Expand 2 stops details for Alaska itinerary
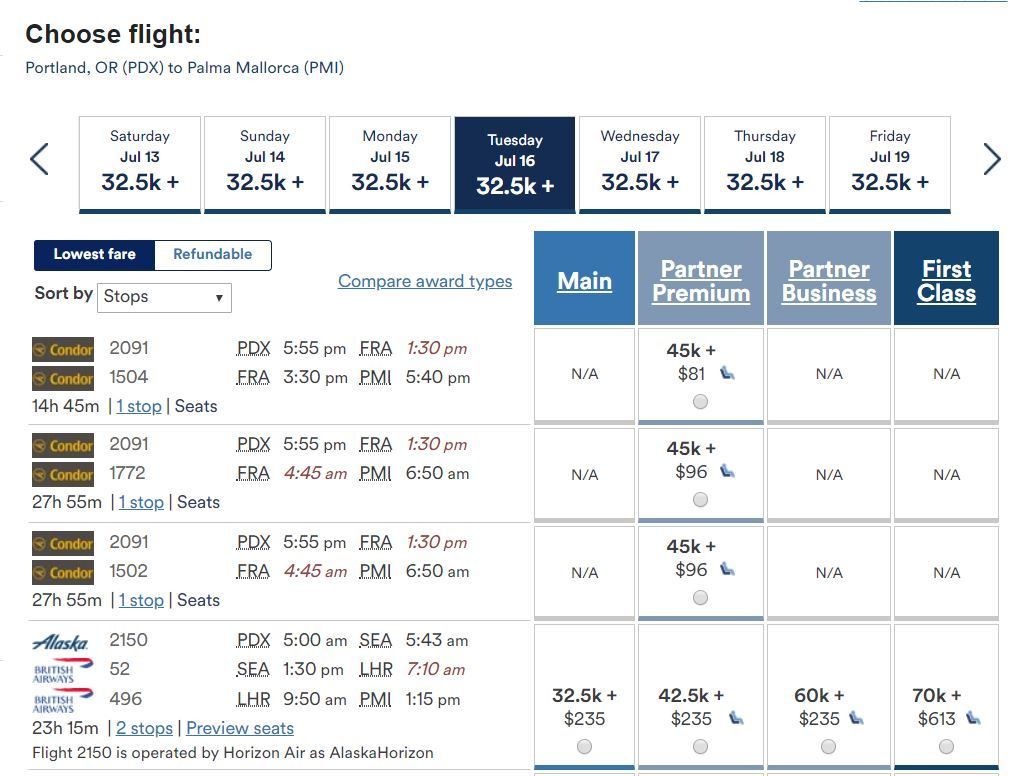 [144, 728]
